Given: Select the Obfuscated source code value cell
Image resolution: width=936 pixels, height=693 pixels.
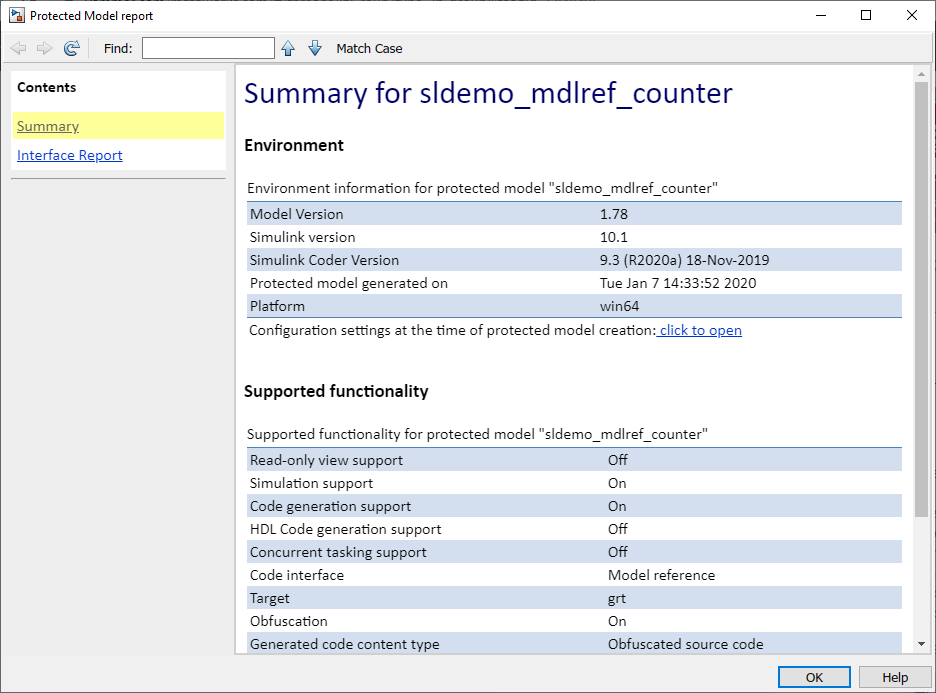Looking at the screenshot, I should 685,644.
